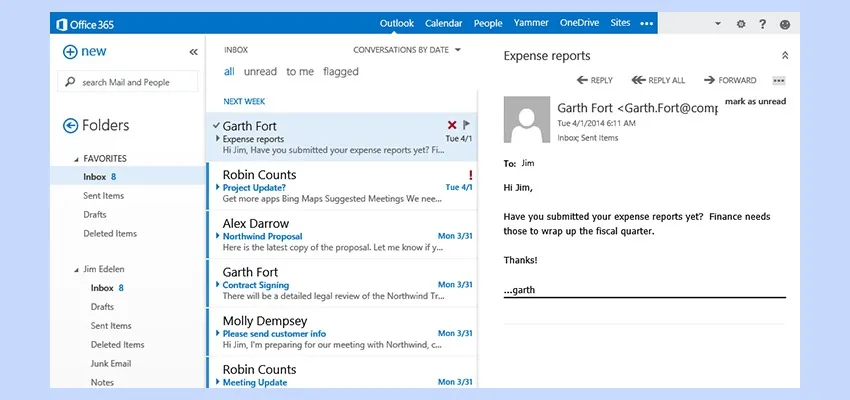Collapse the Jim Edelen mailbox tree
The width and height of the screenshot is (850, 400).
(76, 269)
